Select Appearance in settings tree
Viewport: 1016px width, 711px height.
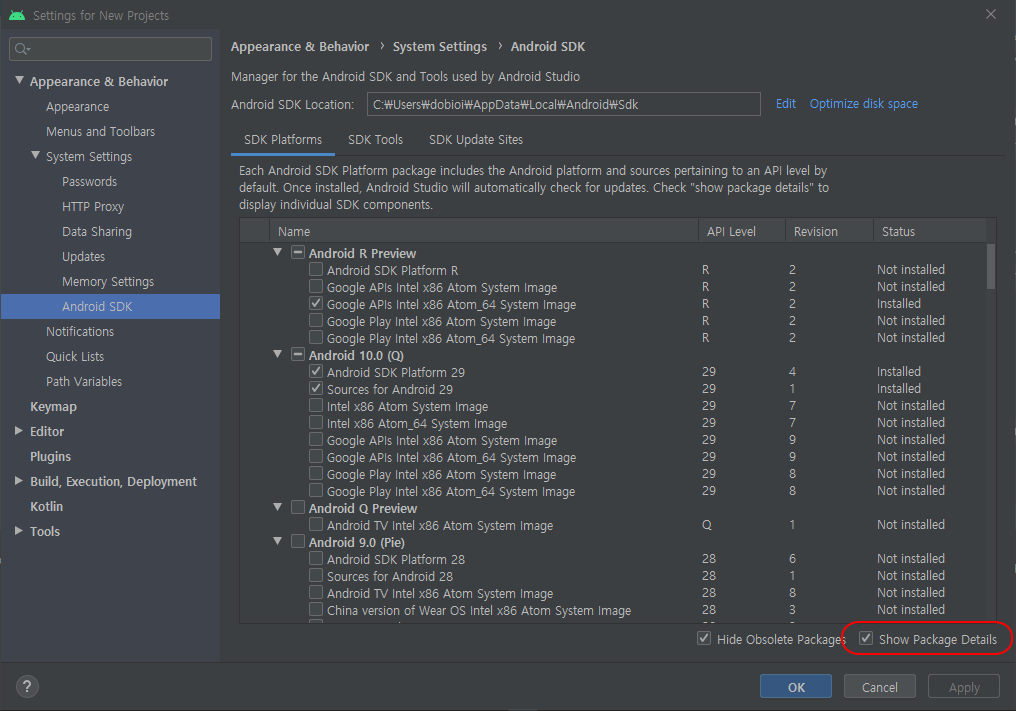(x=77, y=106)
